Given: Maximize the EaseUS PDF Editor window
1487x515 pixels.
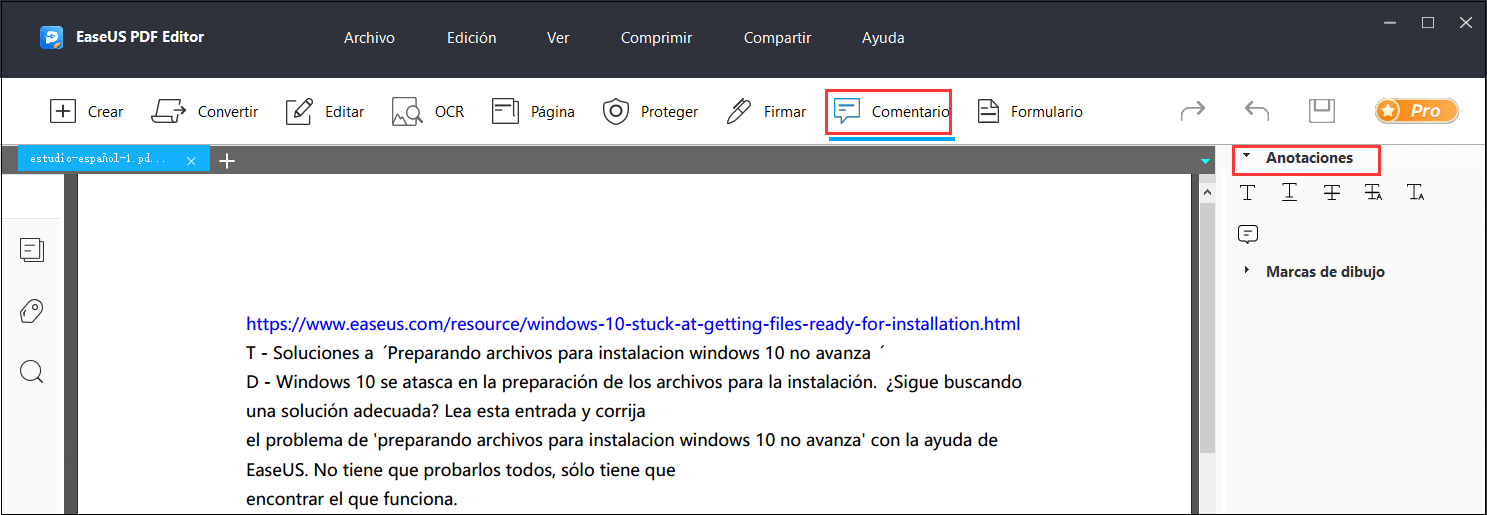Looking at the screenshot, I should [1428, 22].
